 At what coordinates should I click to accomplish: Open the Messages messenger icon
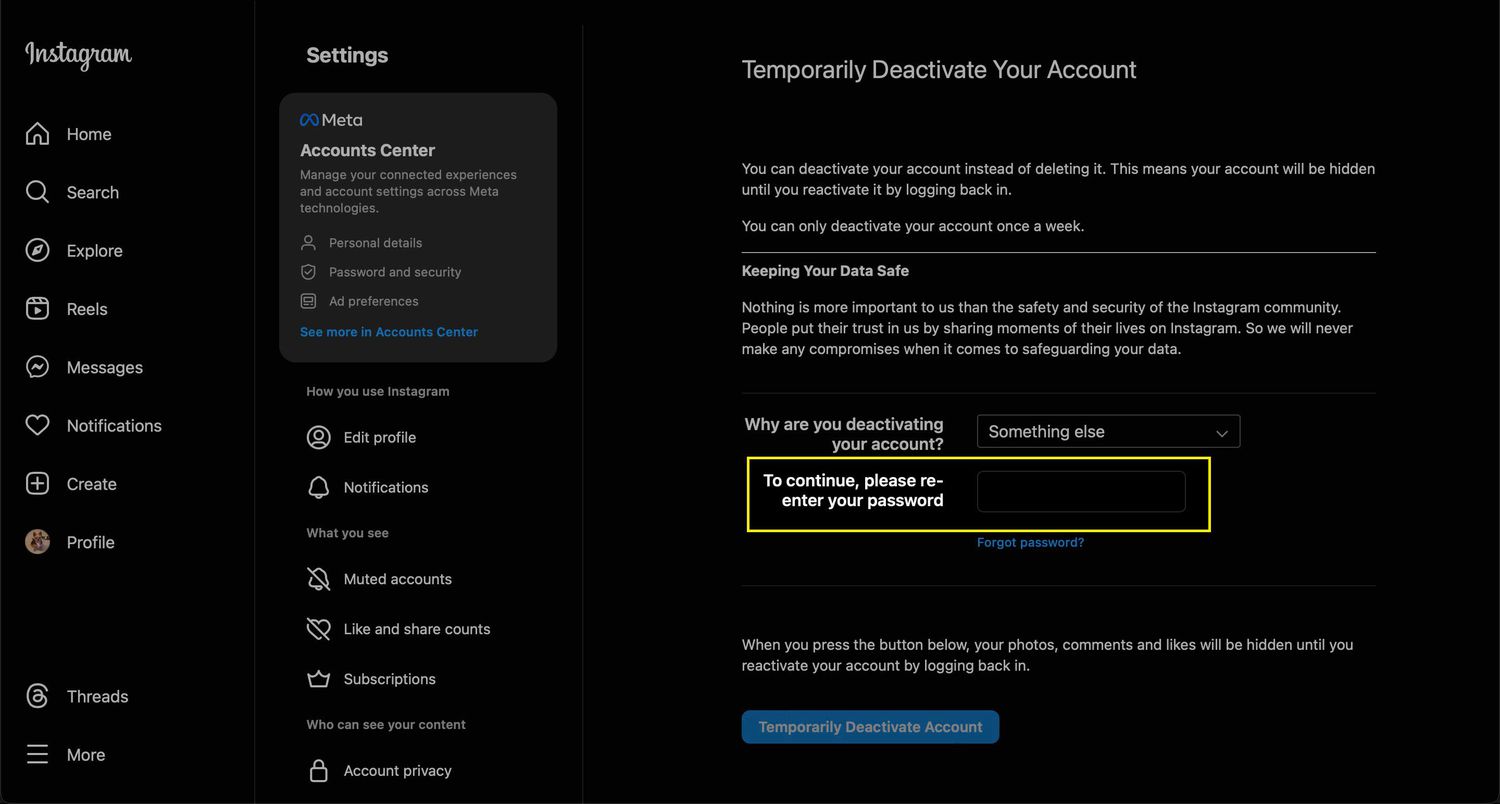tap(37, 367)
